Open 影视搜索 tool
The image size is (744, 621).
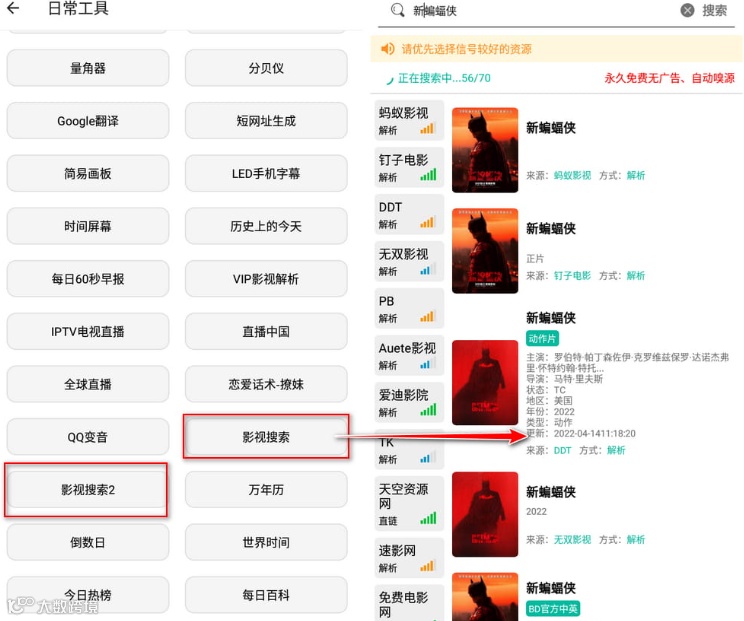click(x=266, y=437)
